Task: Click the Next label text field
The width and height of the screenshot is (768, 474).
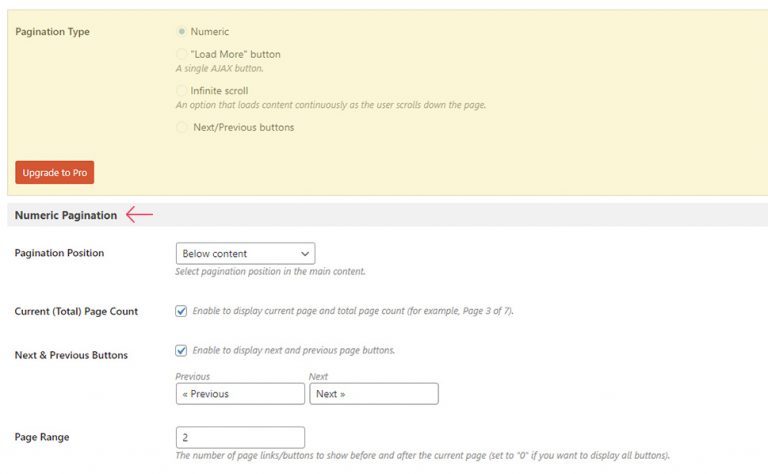Action: [374, 394]
